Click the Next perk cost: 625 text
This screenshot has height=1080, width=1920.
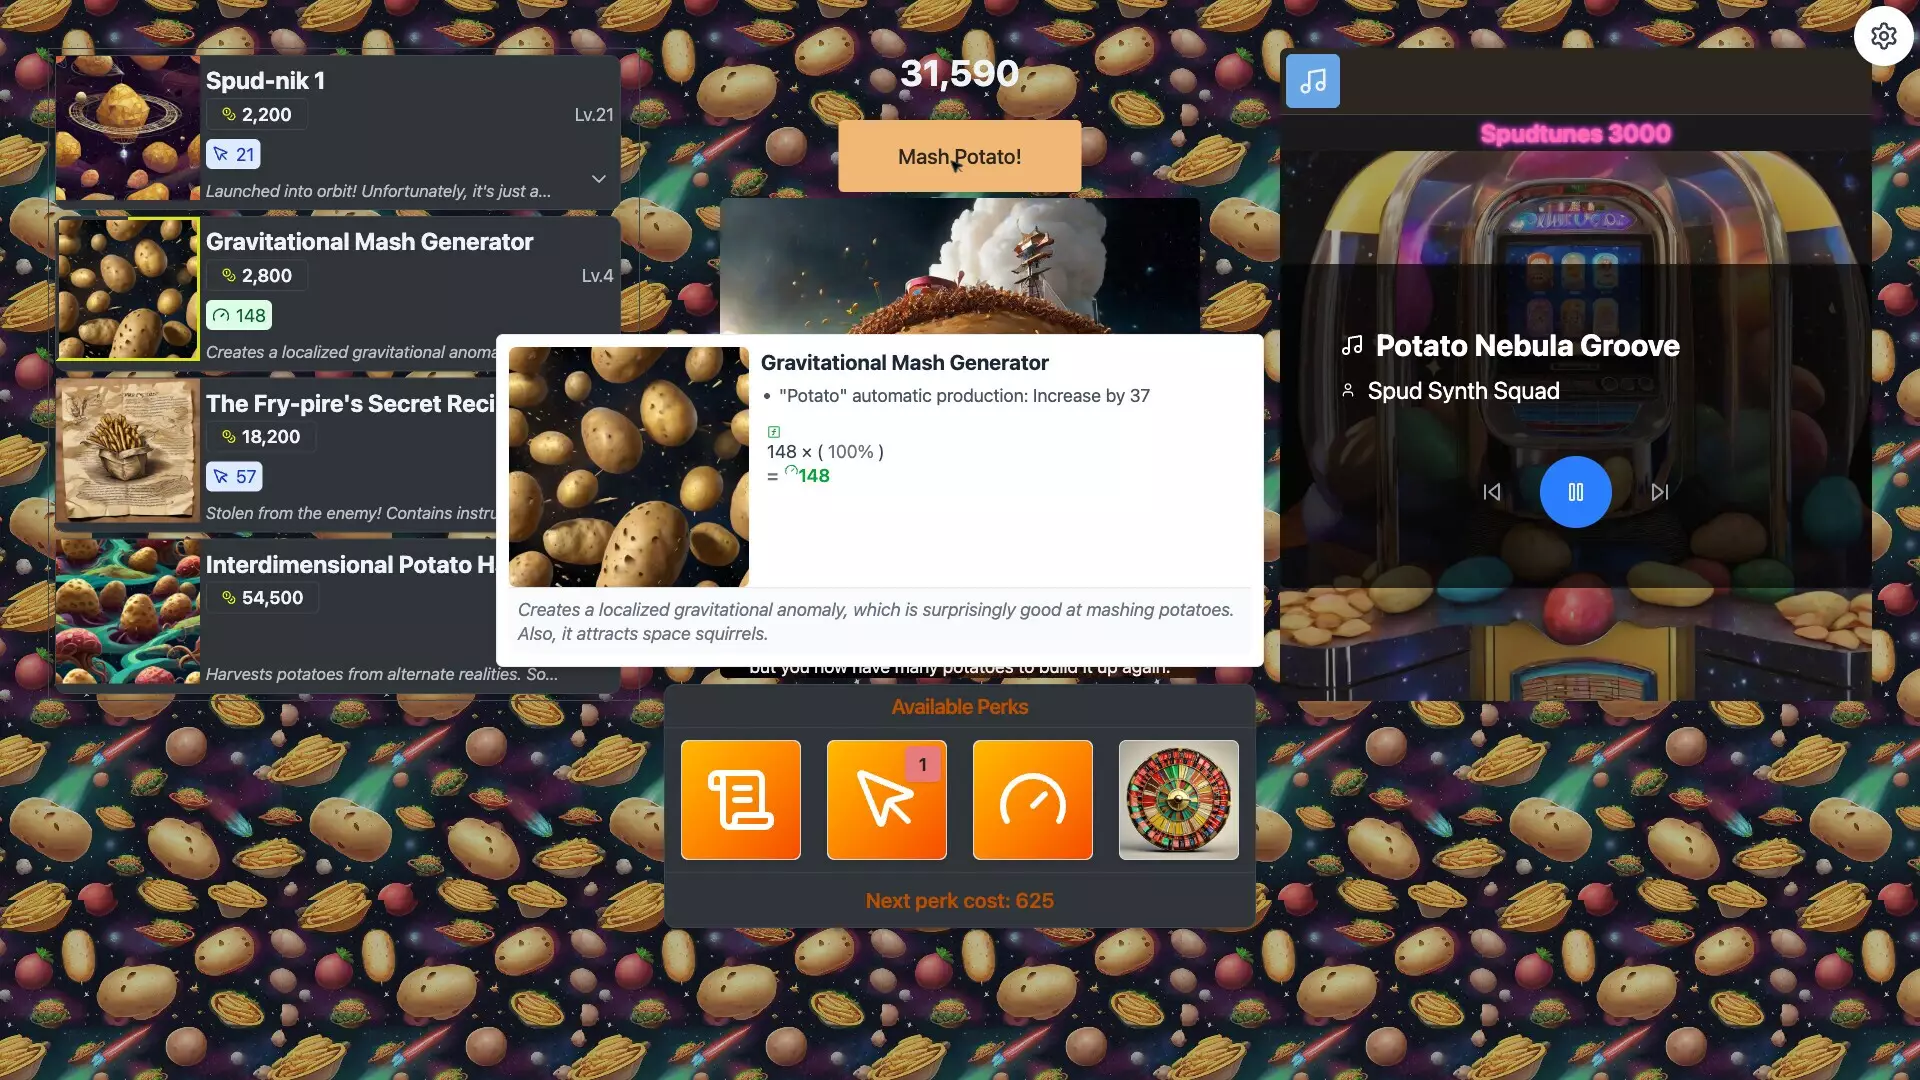959,901
